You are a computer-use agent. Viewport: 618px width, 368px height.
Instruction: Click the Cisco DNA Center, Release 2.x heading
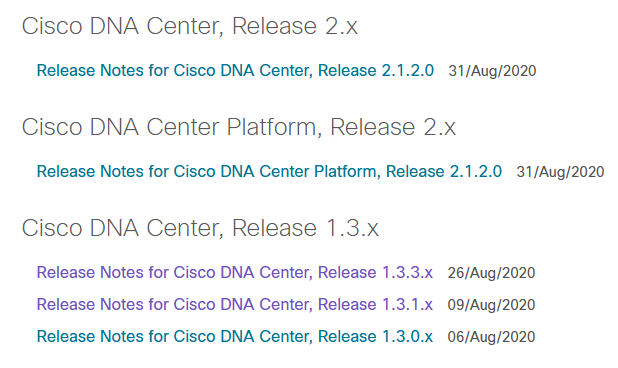tap(190, 26)
